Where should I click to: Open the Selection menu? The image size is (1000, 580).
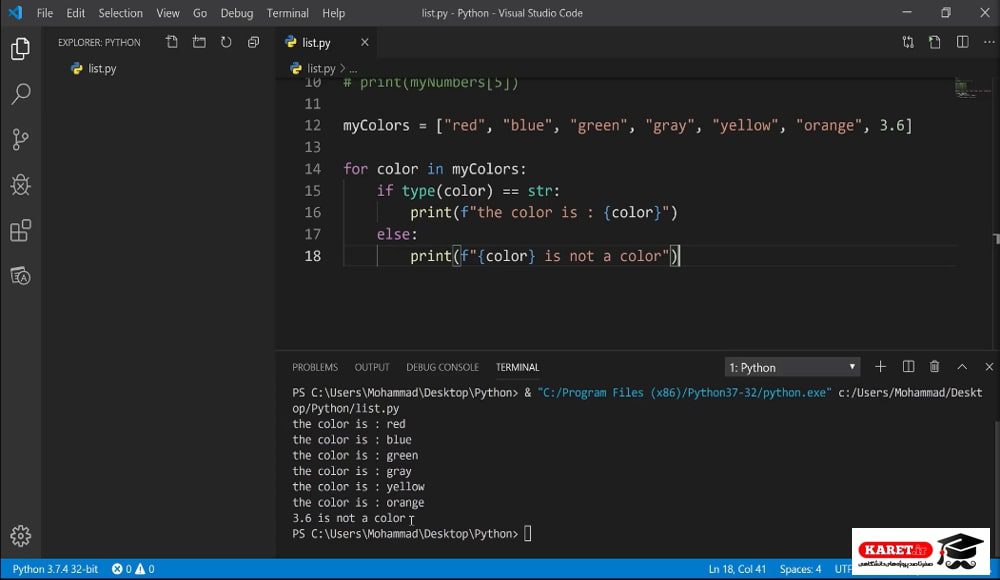[121, 13]
